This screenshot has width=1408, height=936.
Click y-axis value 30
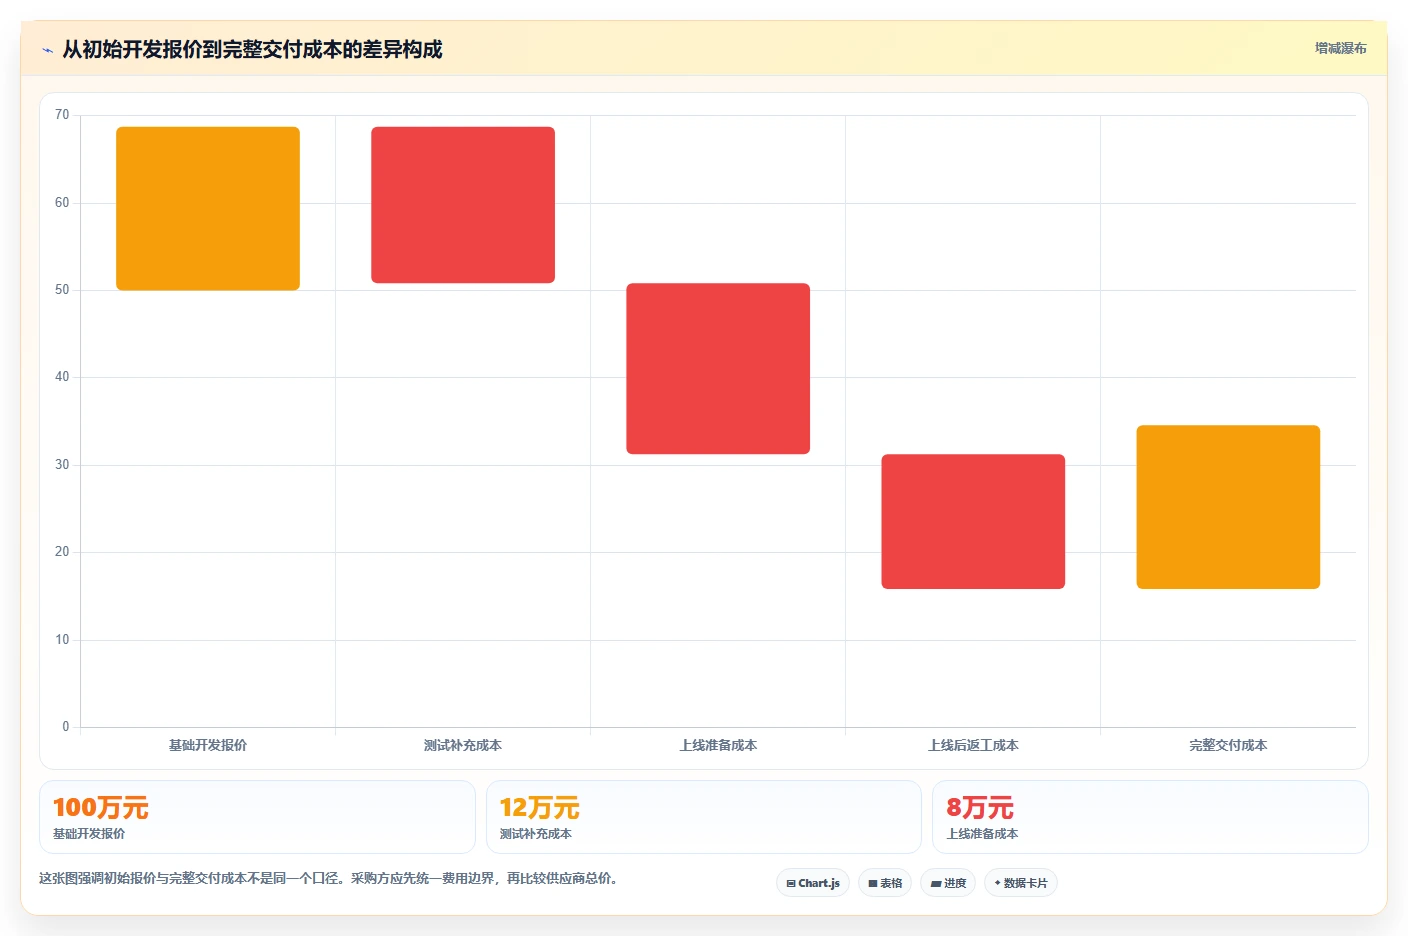point(62,465)
